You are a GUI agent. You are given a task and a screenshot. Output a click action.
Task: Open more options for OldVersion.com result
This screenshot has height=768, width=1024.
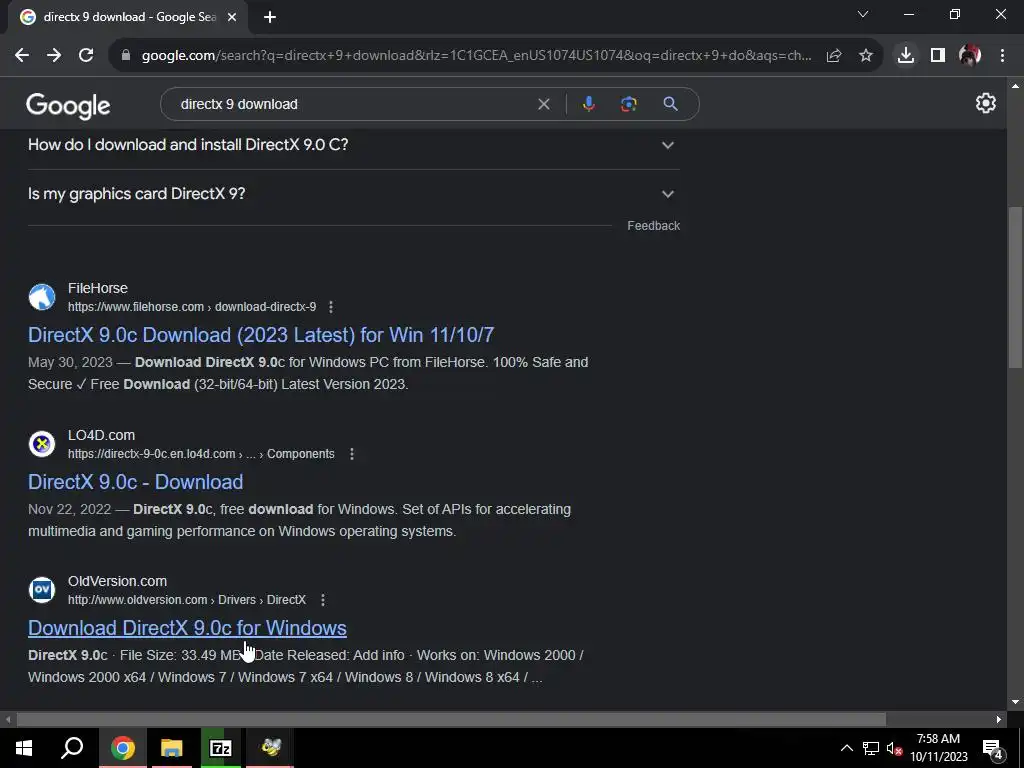pyautogui.click(x=323, y=600)
